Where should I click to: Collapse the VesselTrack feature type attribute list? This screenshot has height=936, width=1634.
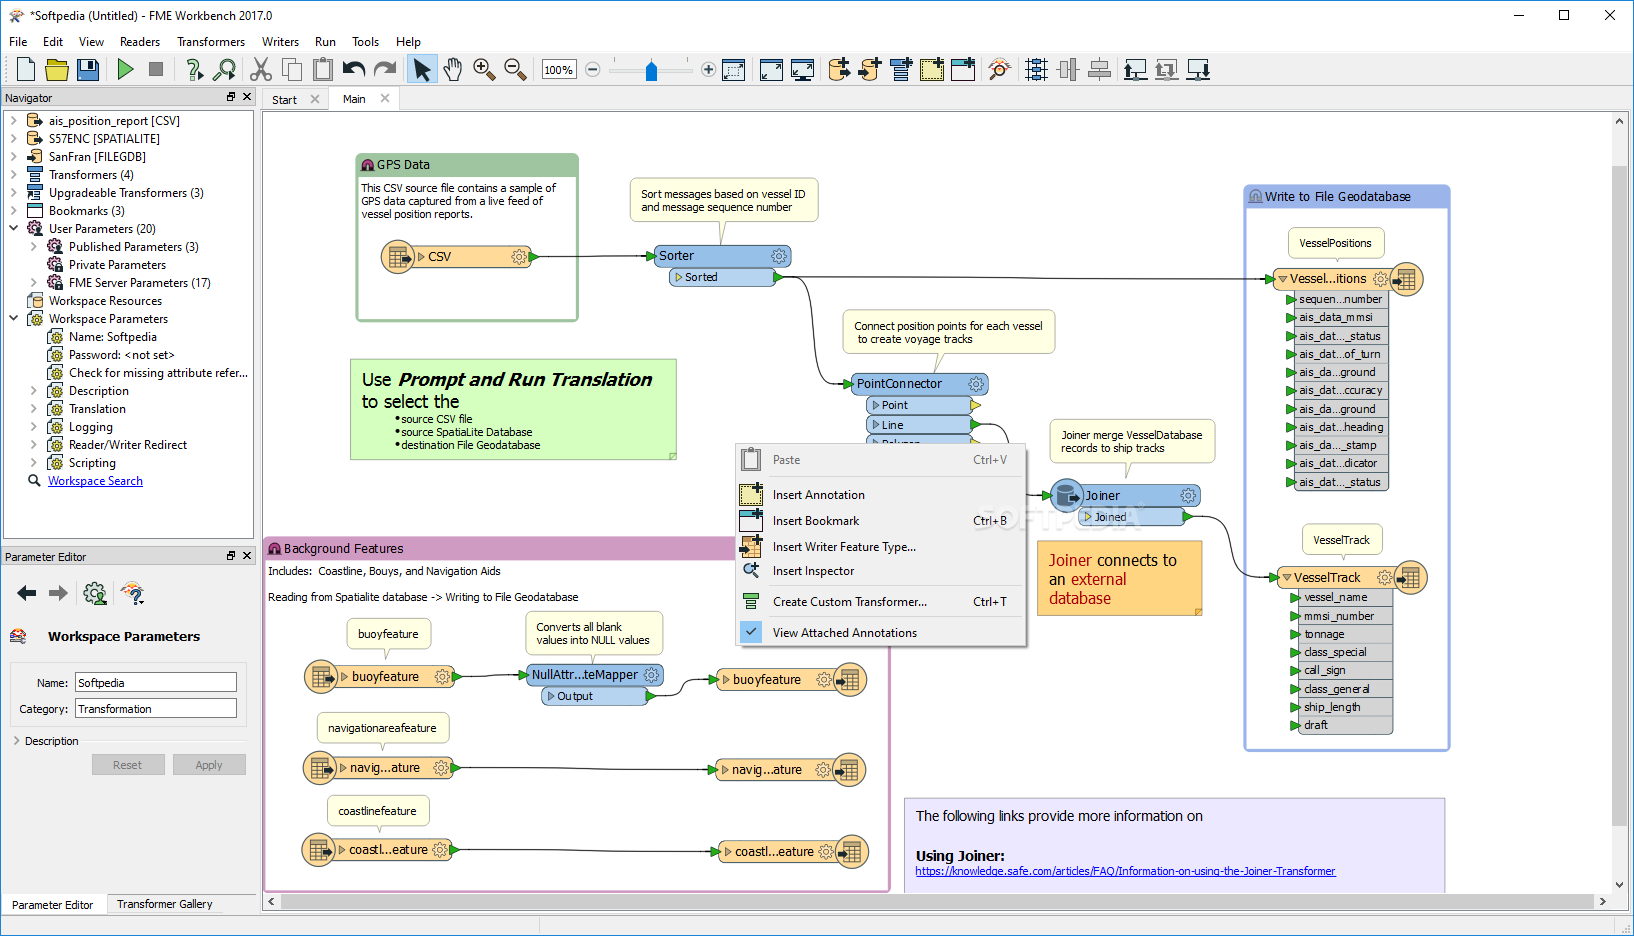1286,578
